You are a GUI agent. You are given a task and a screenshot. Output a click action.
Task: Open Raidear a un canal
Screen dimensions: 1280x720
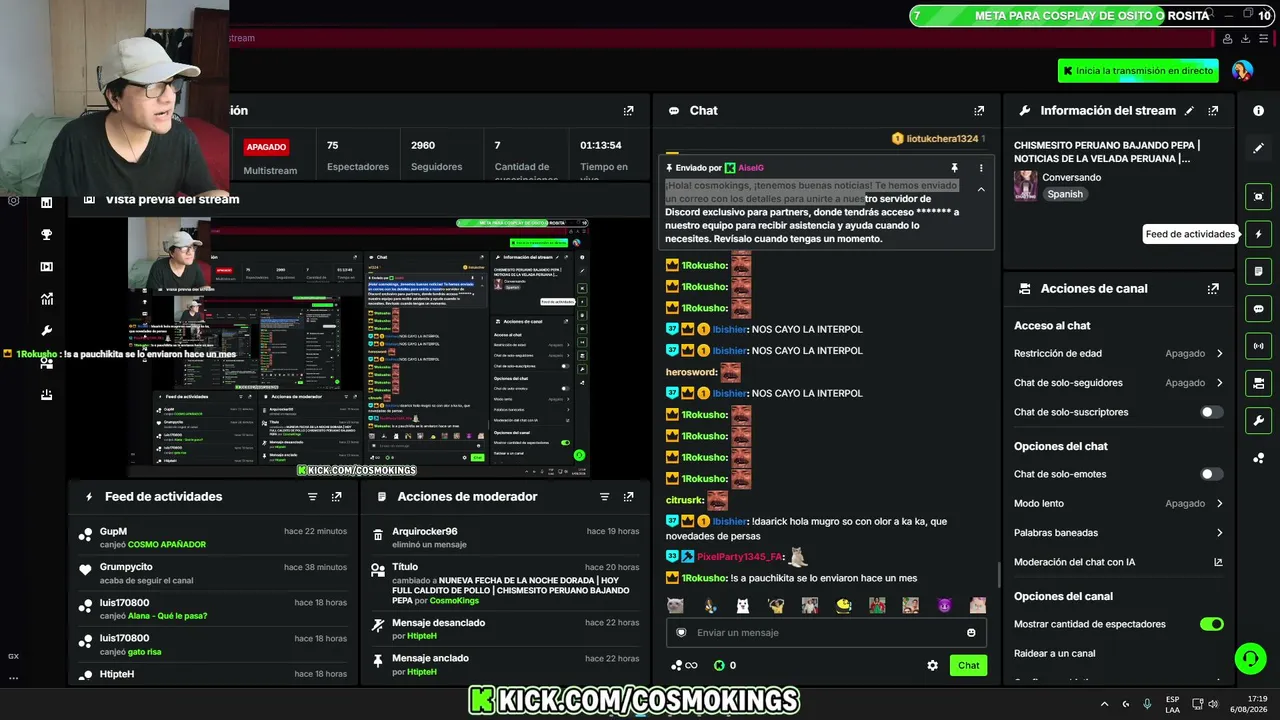coord(1119,654)
